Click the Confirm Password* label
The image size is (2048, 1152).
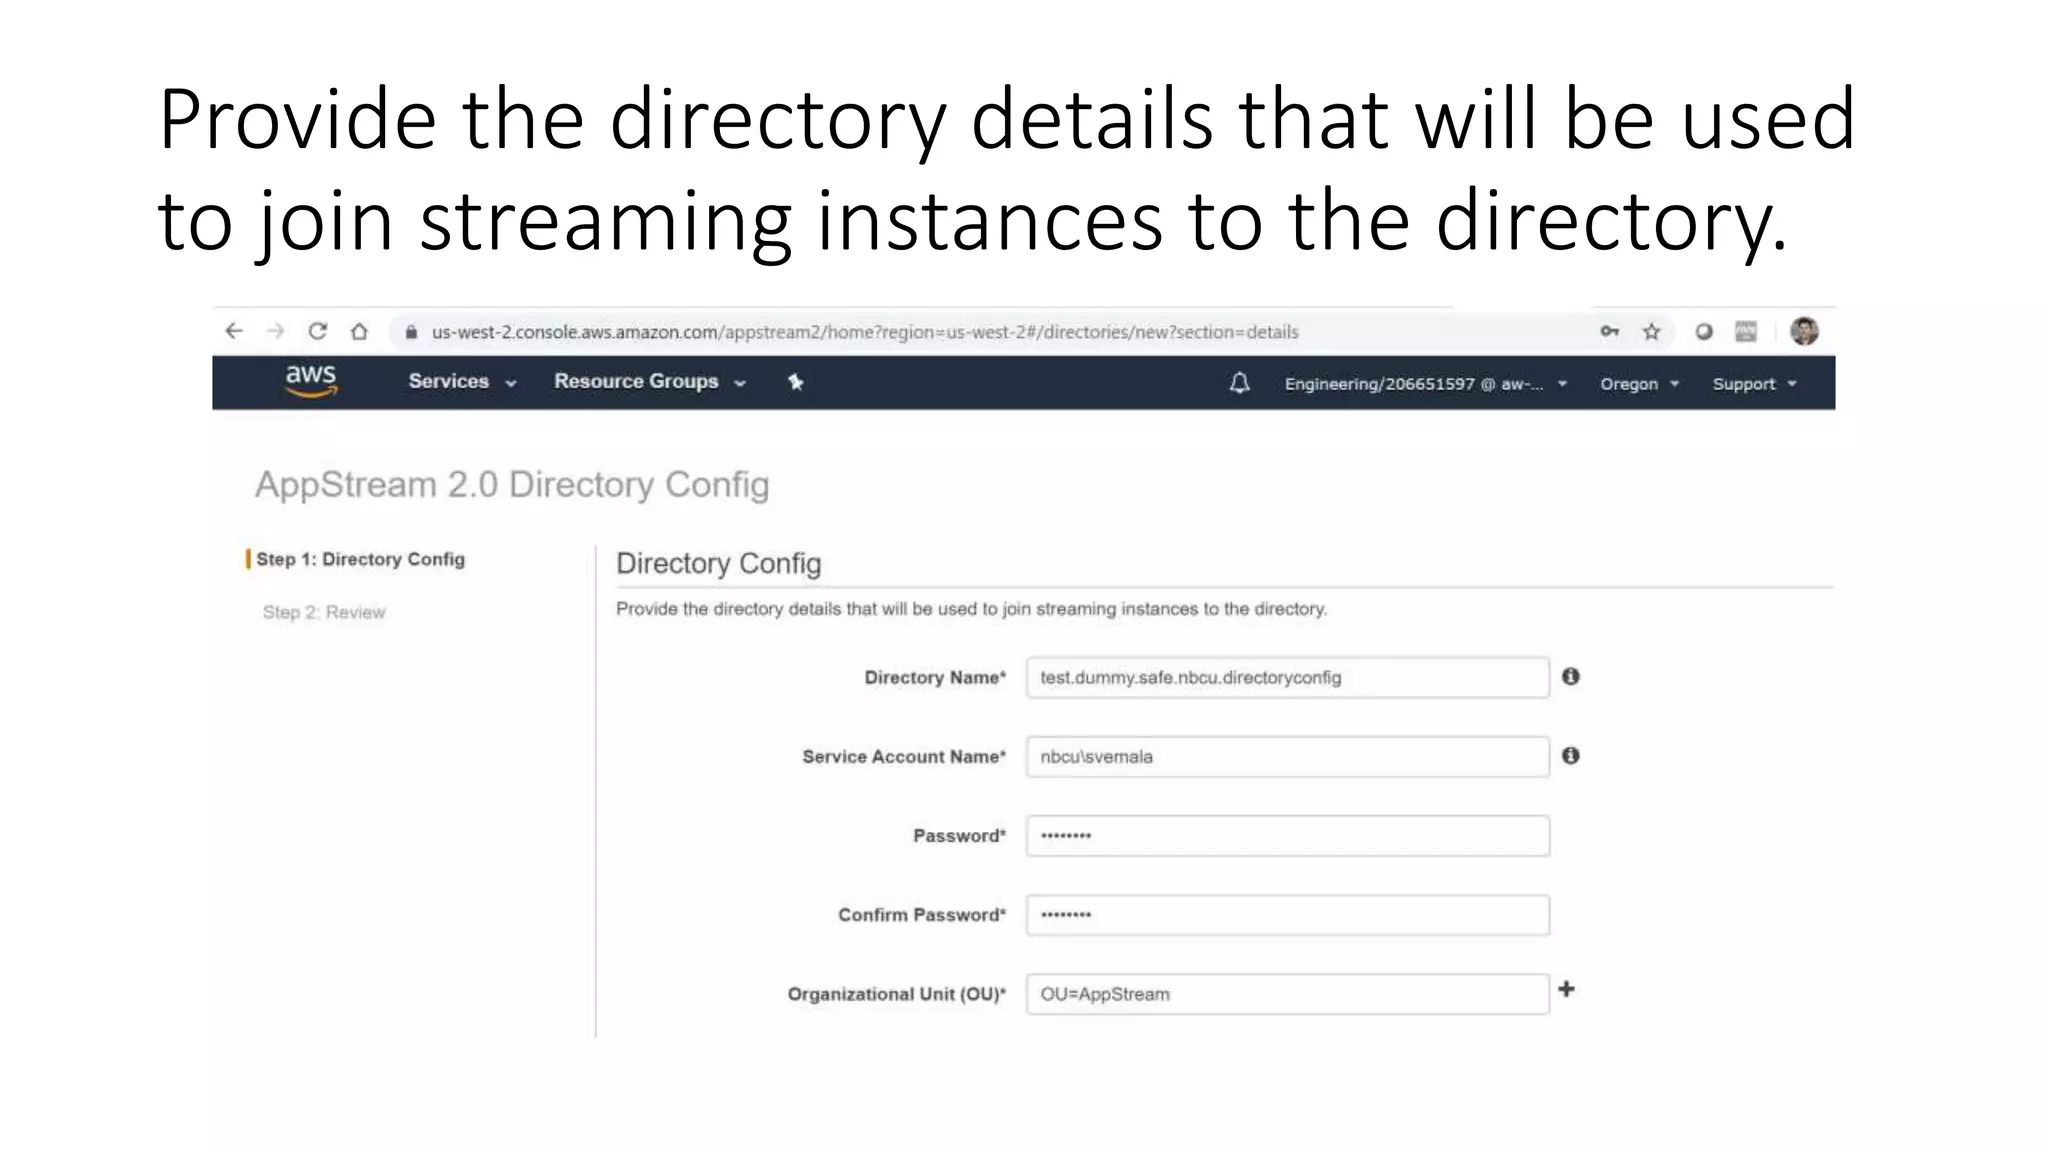(x=922, y=915)
